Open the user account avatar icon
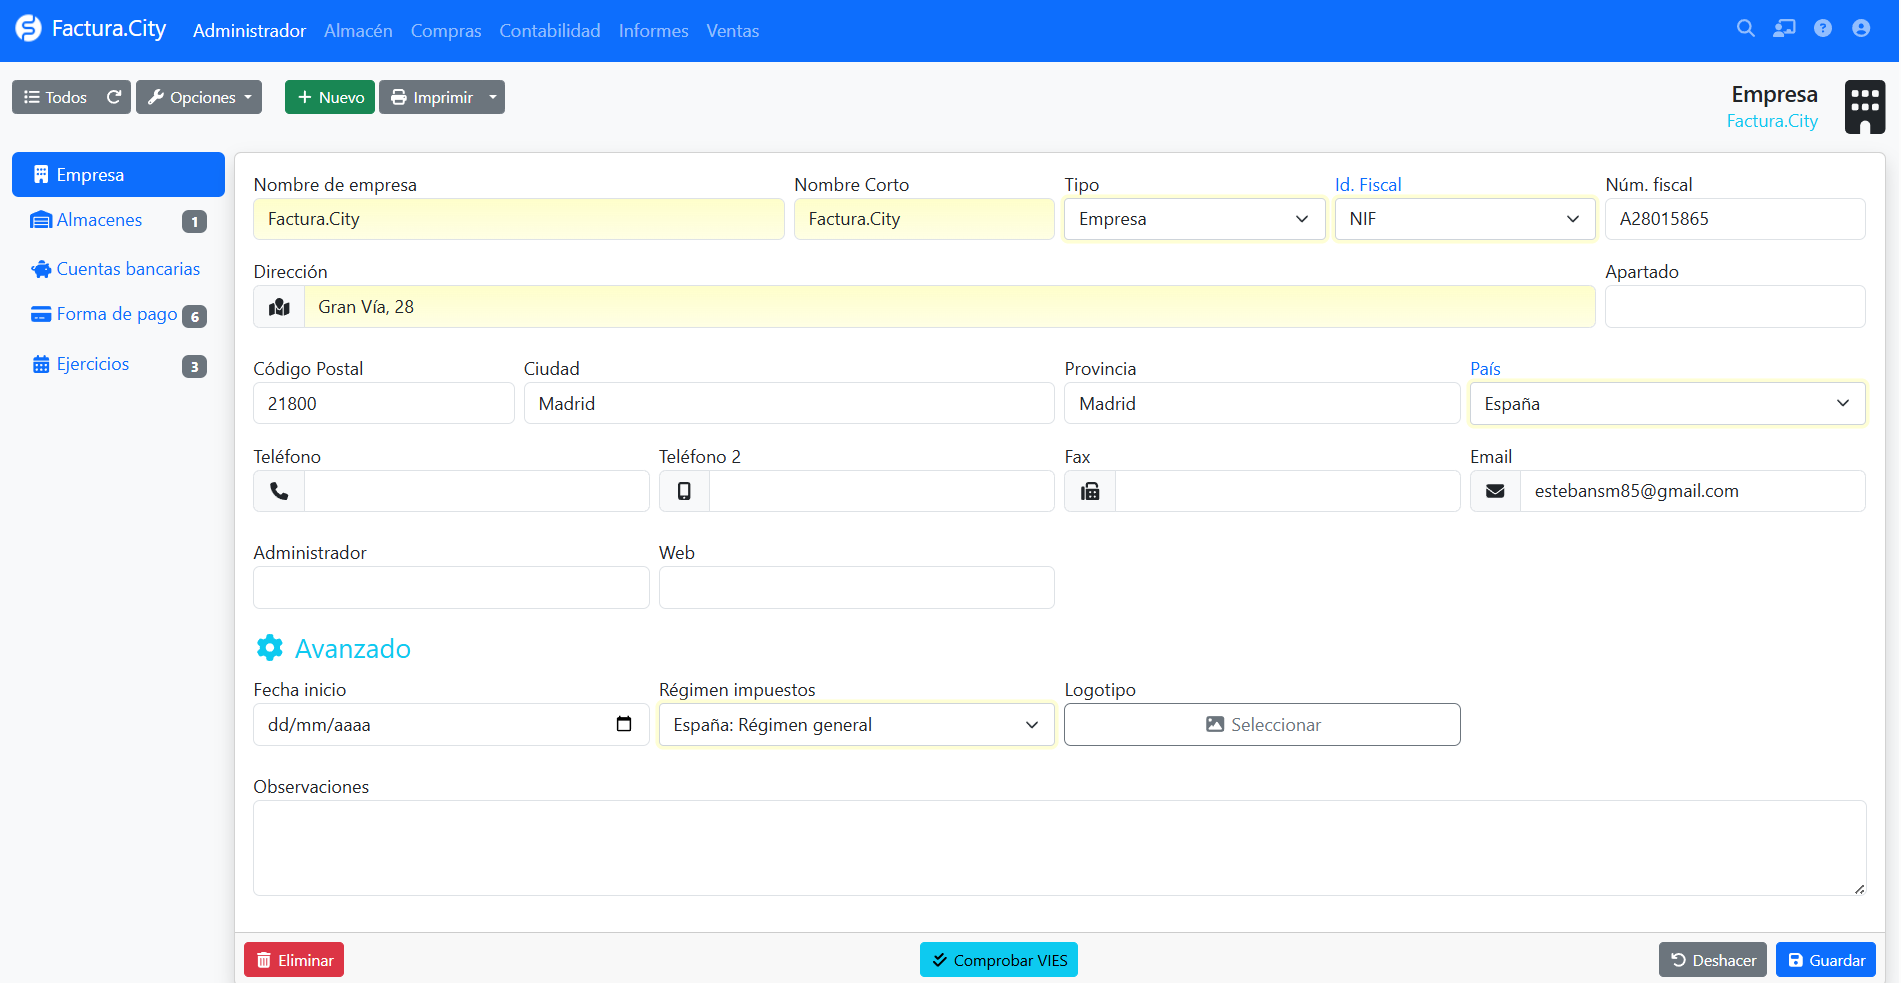The image size is (1901, 983). tap(1861, 29)
